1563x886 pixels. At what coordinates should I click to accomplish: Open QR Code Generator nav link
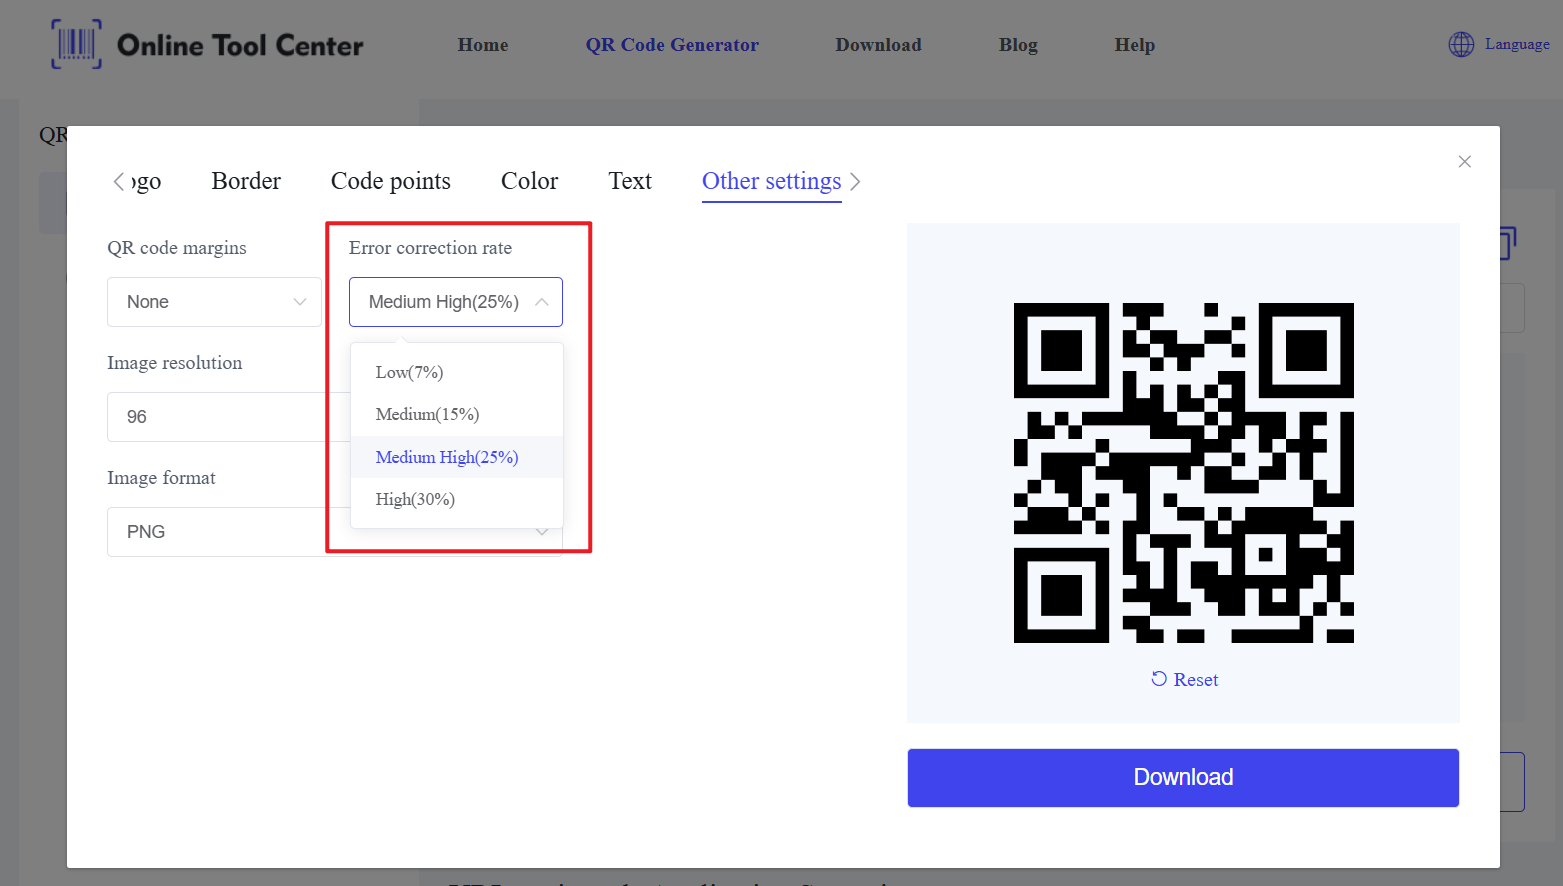point(672,45)
